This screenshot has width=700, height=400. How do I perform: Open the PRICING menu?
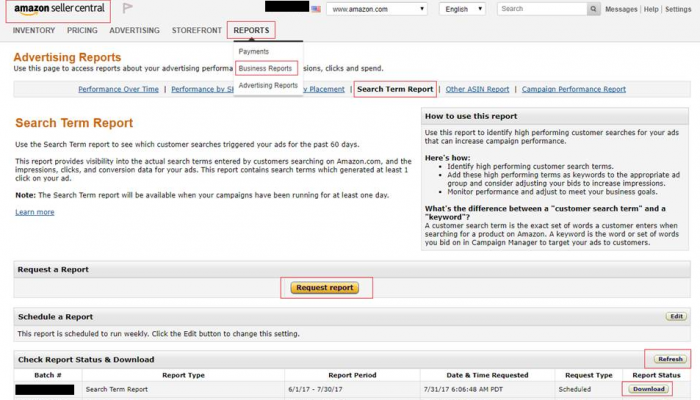(82, 30)
